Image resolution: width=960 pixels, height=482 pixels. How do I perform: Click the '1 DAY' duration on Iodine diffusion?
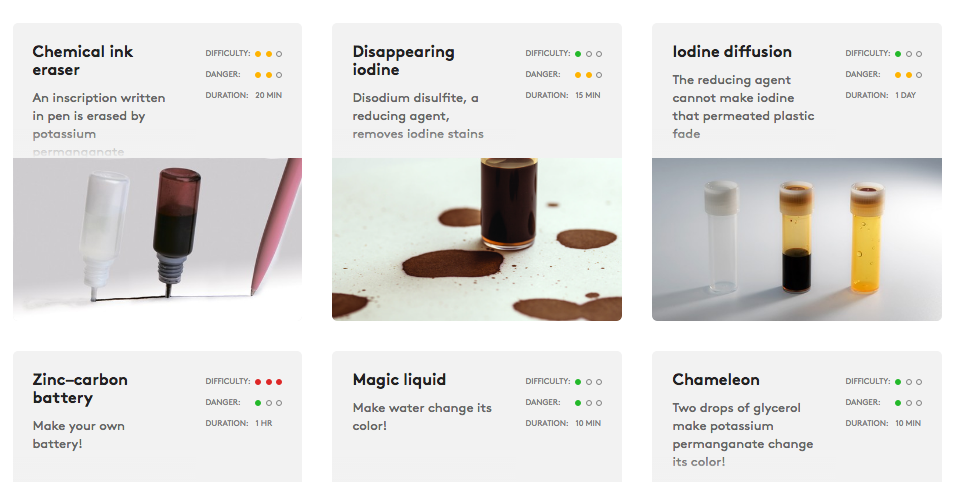tap(906, 95)
